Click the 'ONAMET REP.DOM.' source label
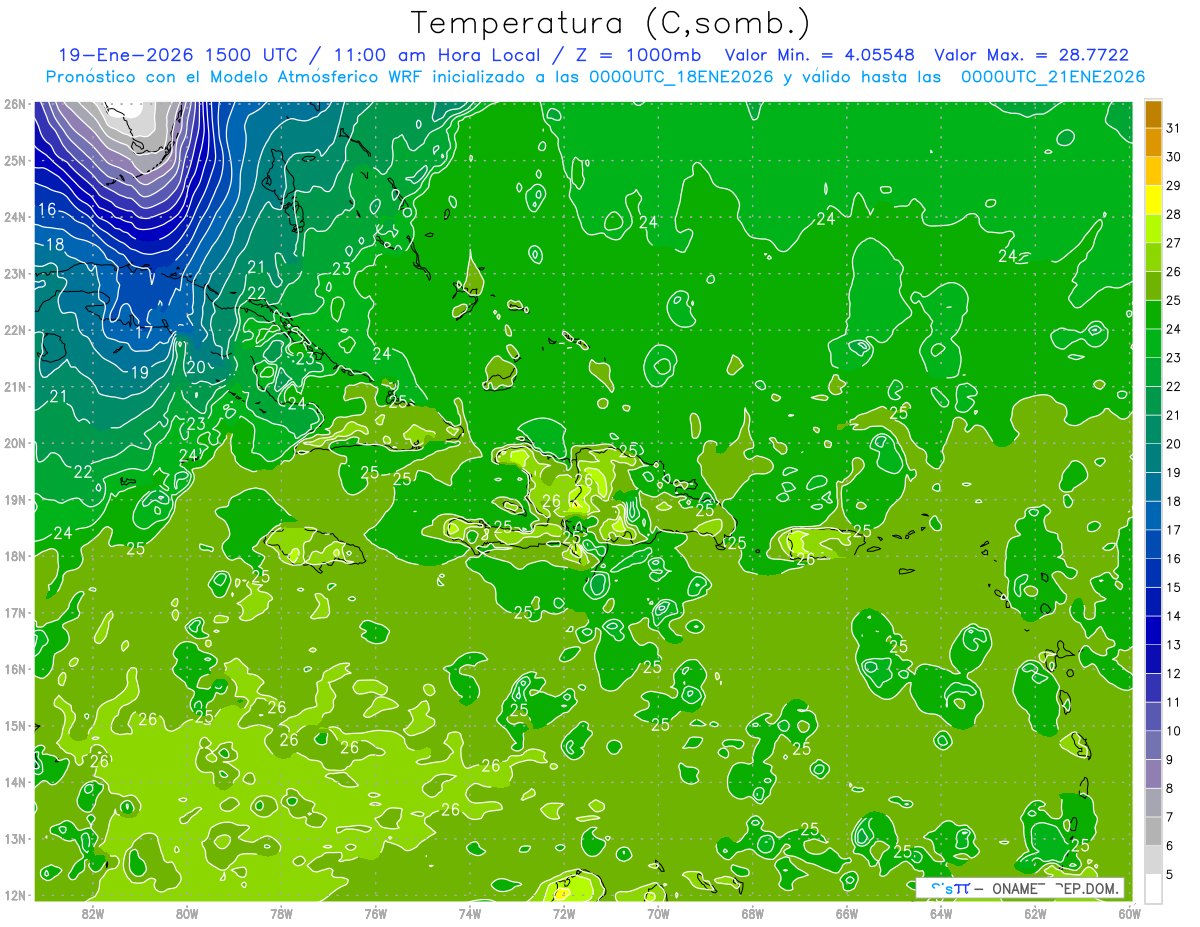 pyautogui.click(x=1054, y=888)
